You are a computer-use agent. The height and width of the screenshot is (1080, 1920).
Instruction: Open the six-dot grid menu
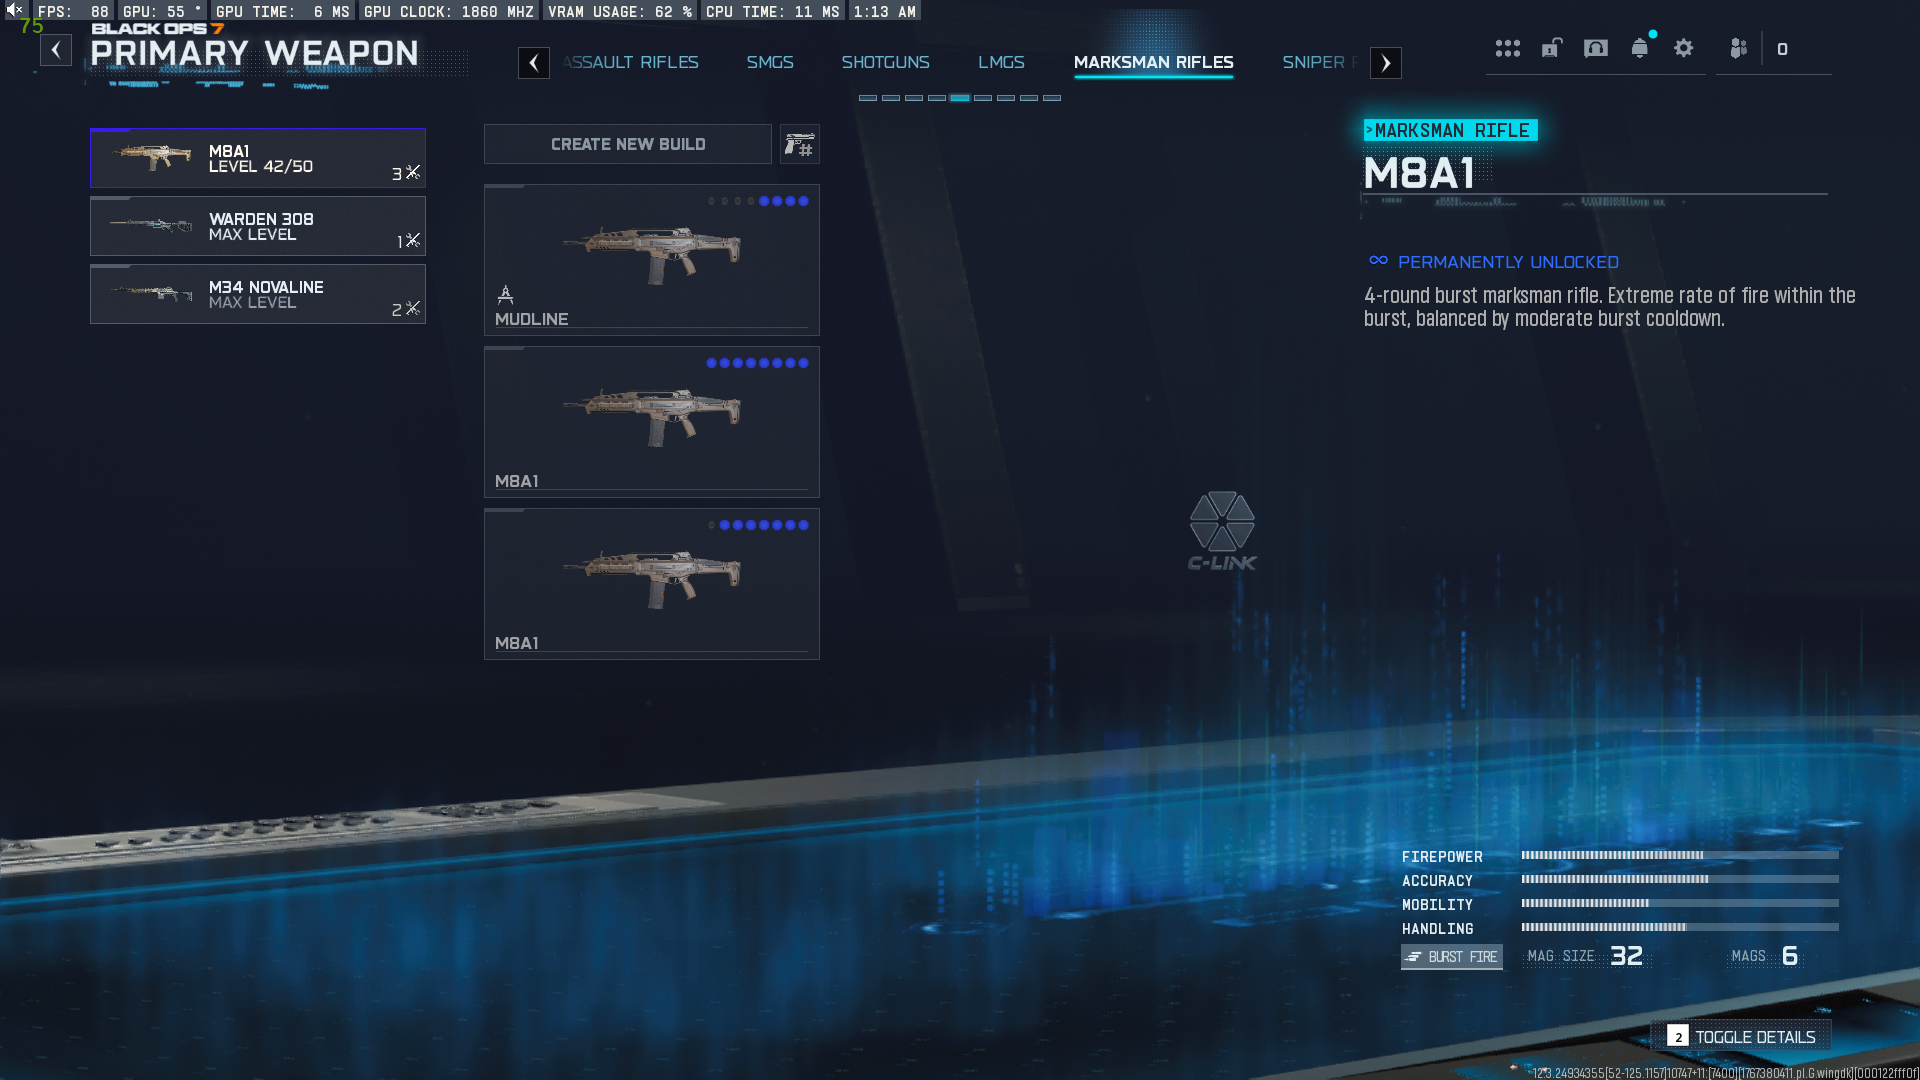[1508, 48]
